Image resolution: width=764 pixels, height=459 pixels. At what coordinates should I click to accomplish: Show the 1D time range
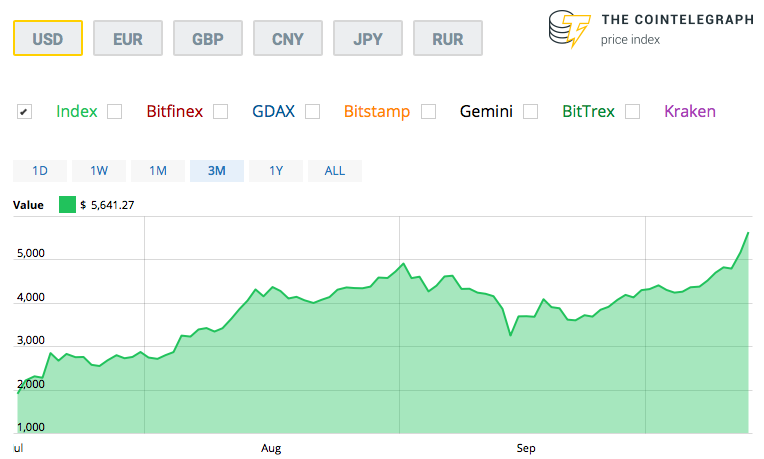40,171
